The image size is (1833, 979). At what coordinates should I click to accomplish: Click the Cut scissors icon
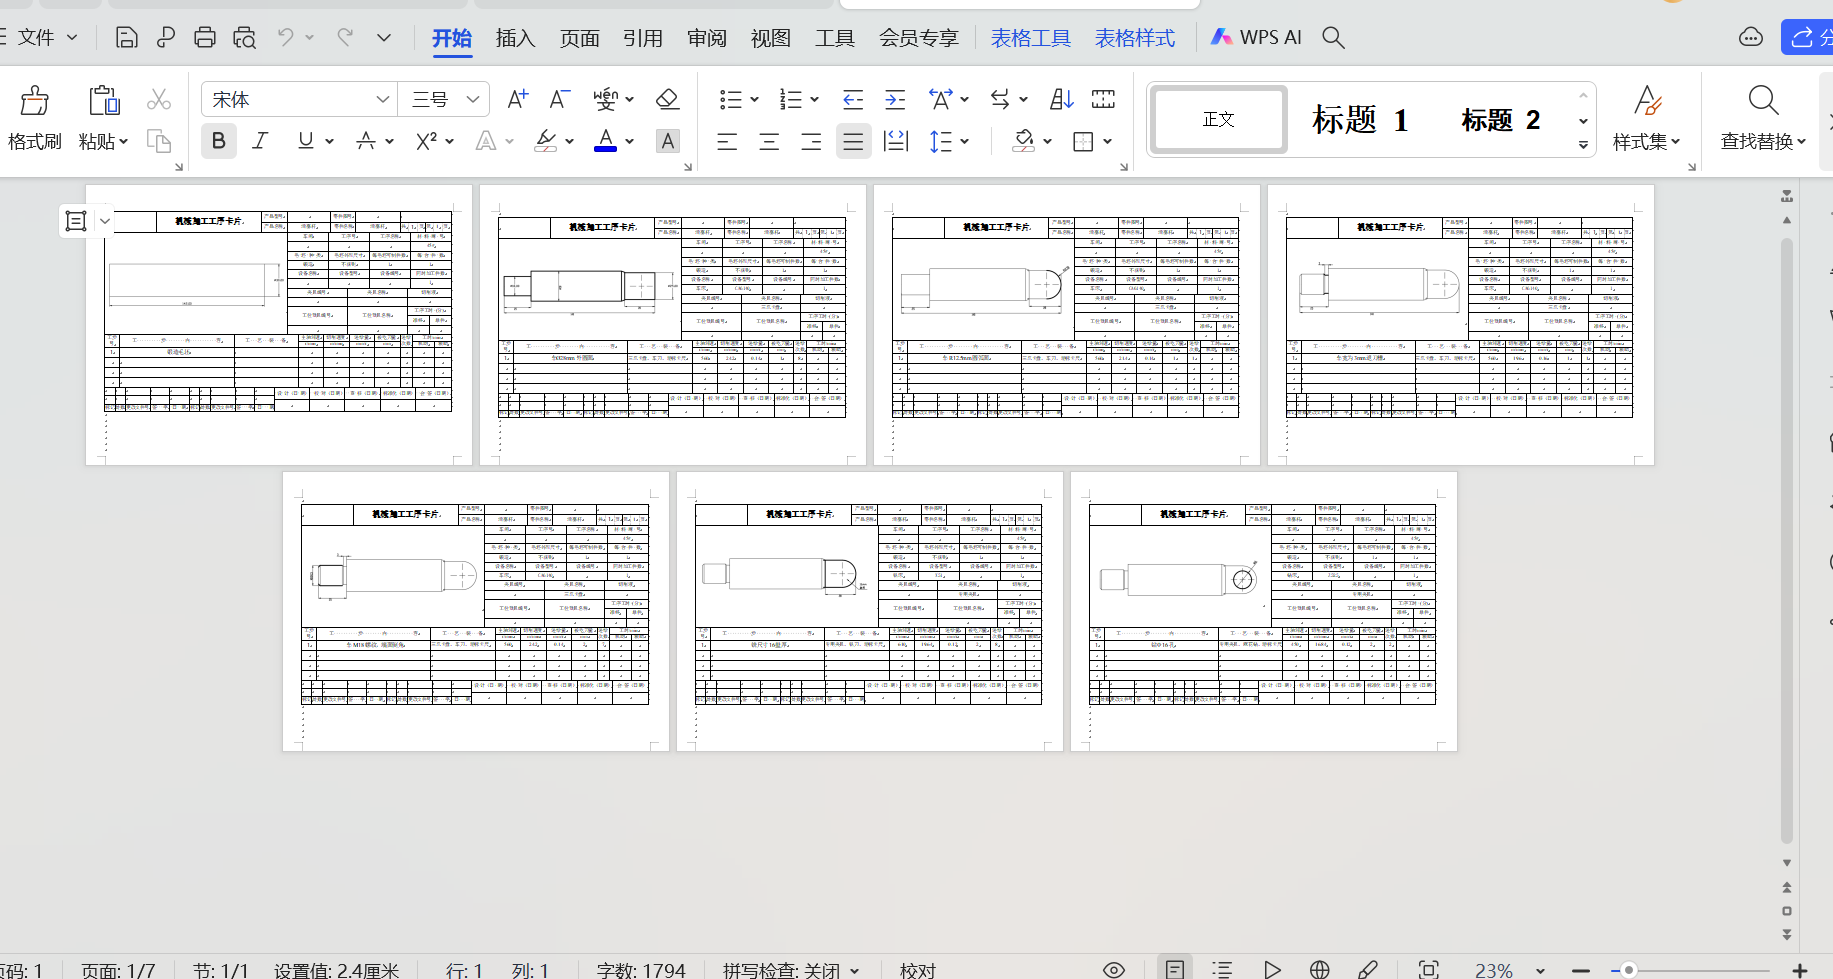(x=159, y=99)
